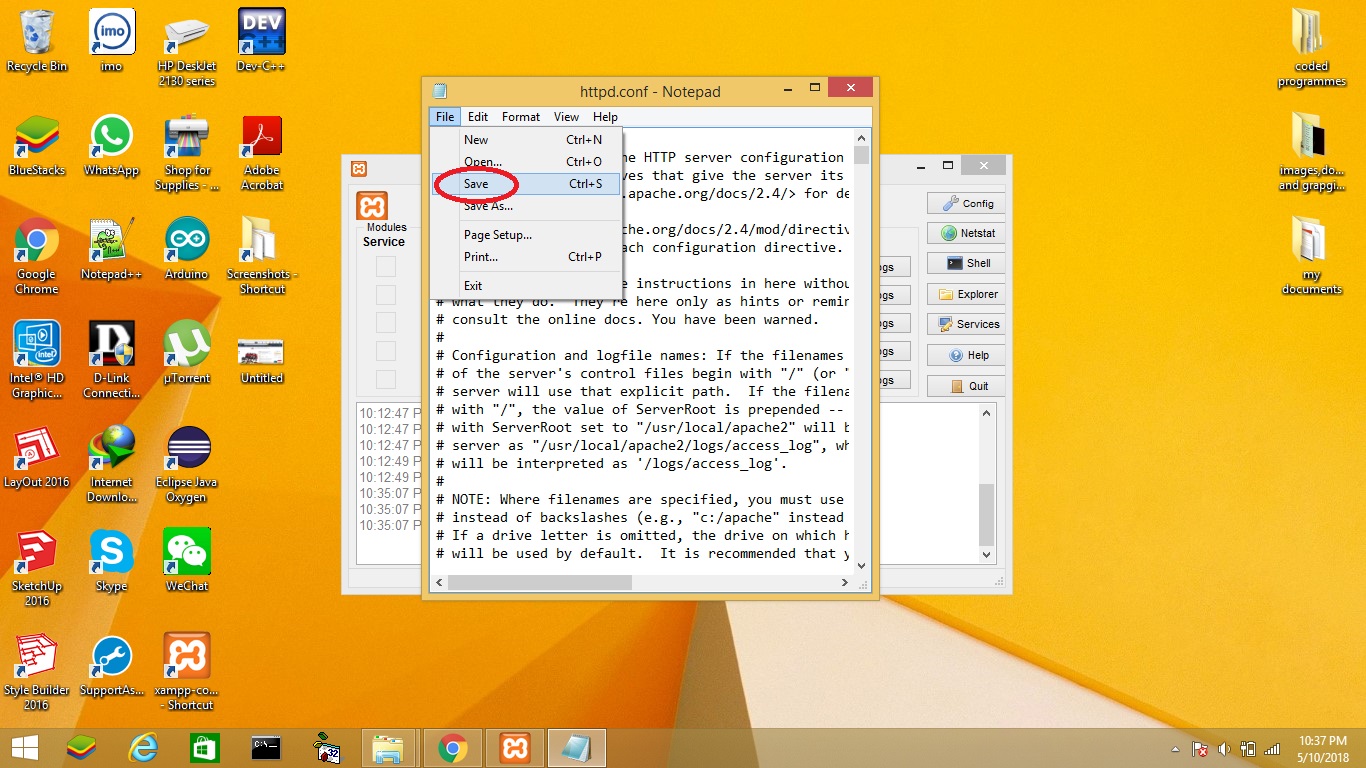1366x768 pixels.
Task: Click Notepad horizontal scrollbar right arrow
Action: coord(845,581)
